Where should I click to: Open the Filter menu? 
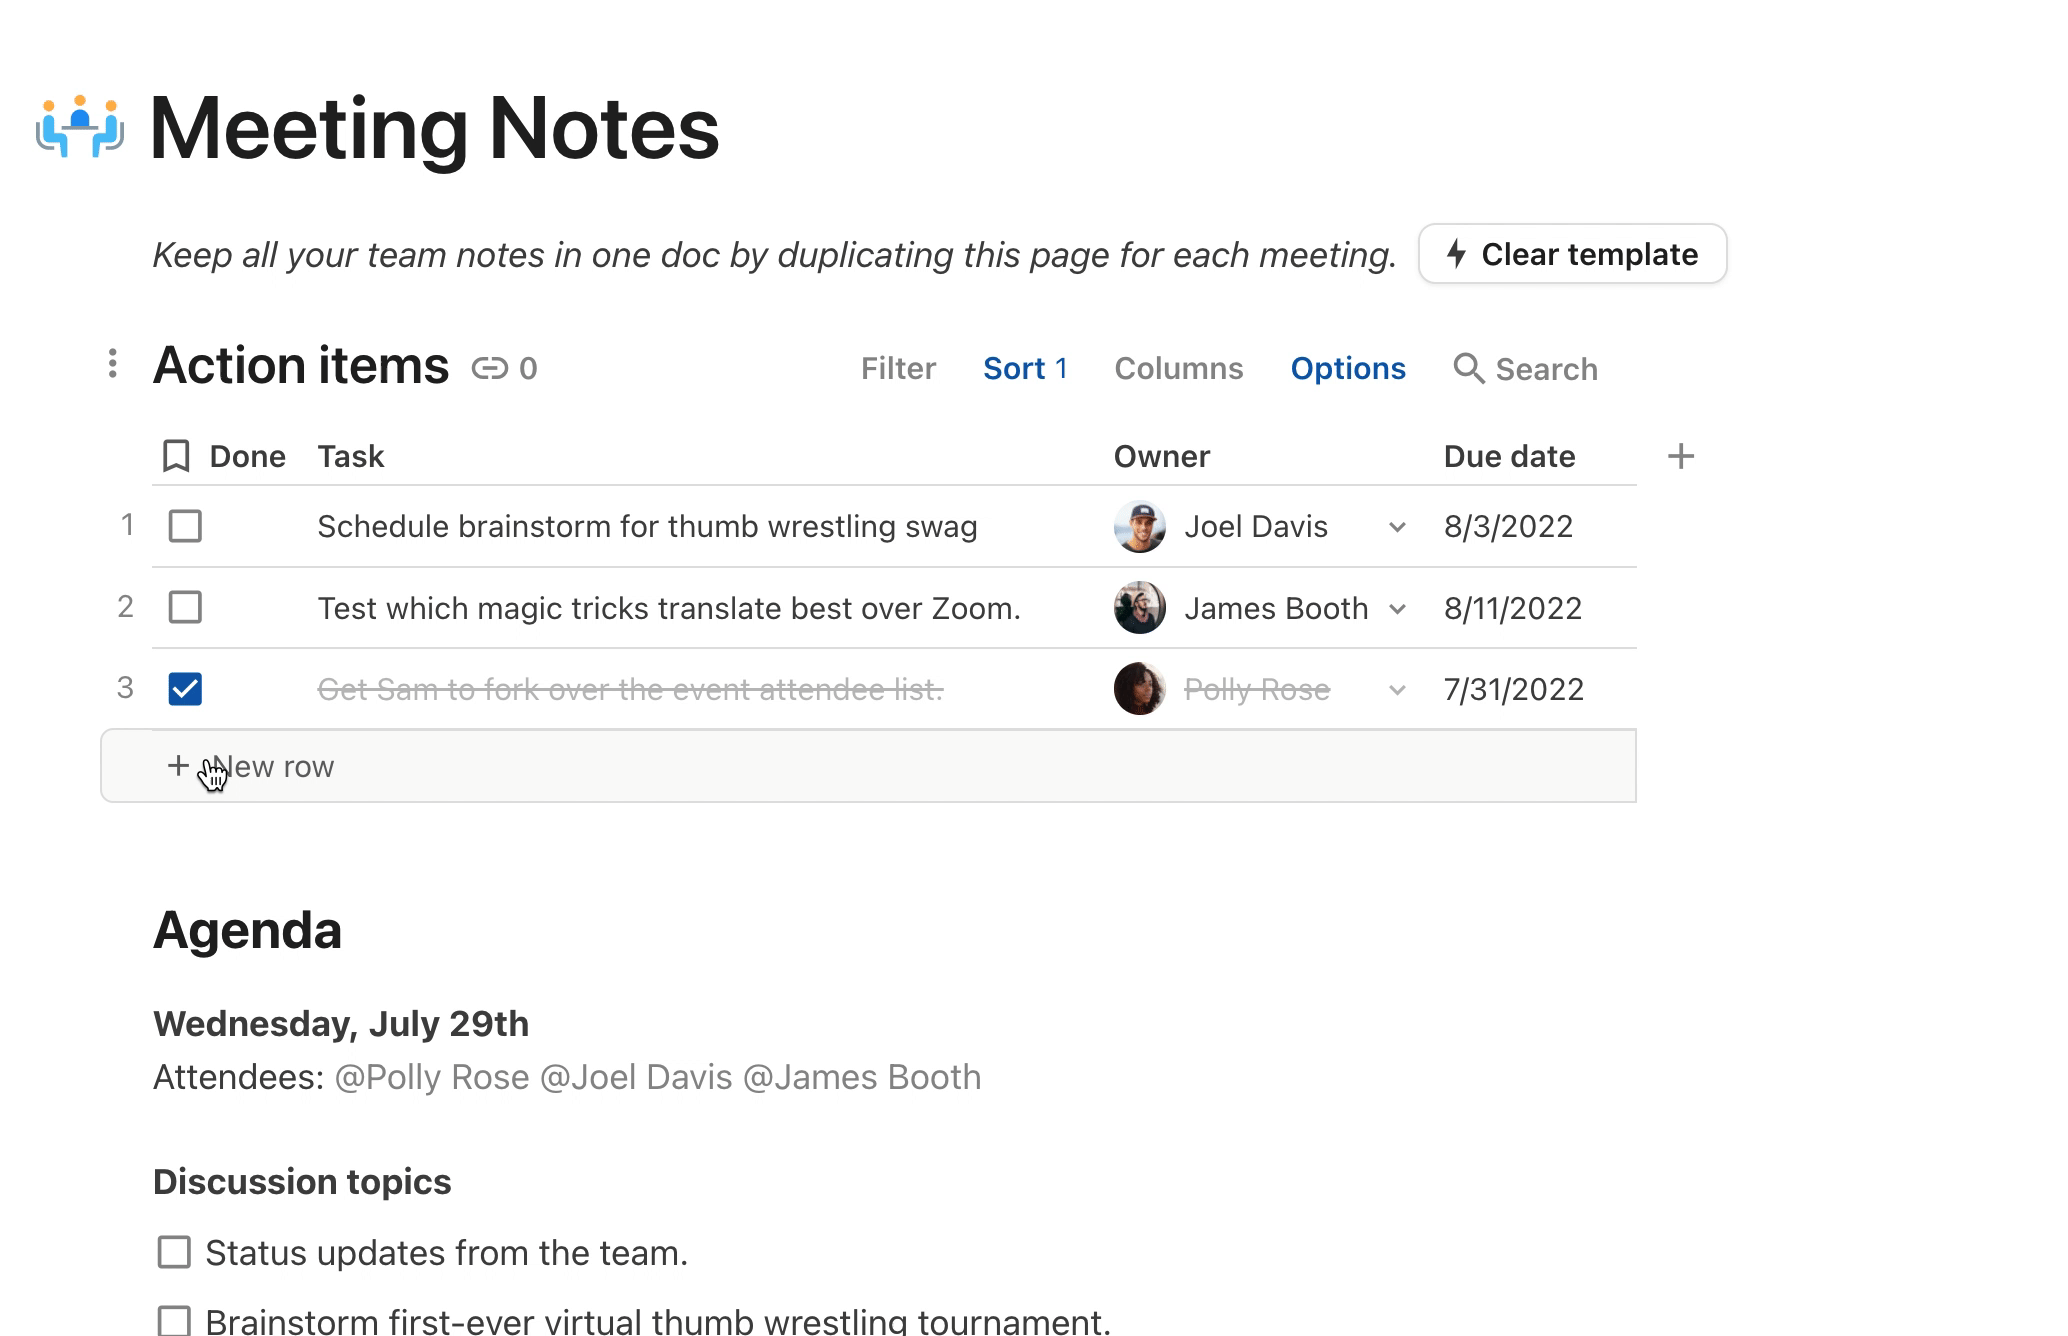point(898,368)
